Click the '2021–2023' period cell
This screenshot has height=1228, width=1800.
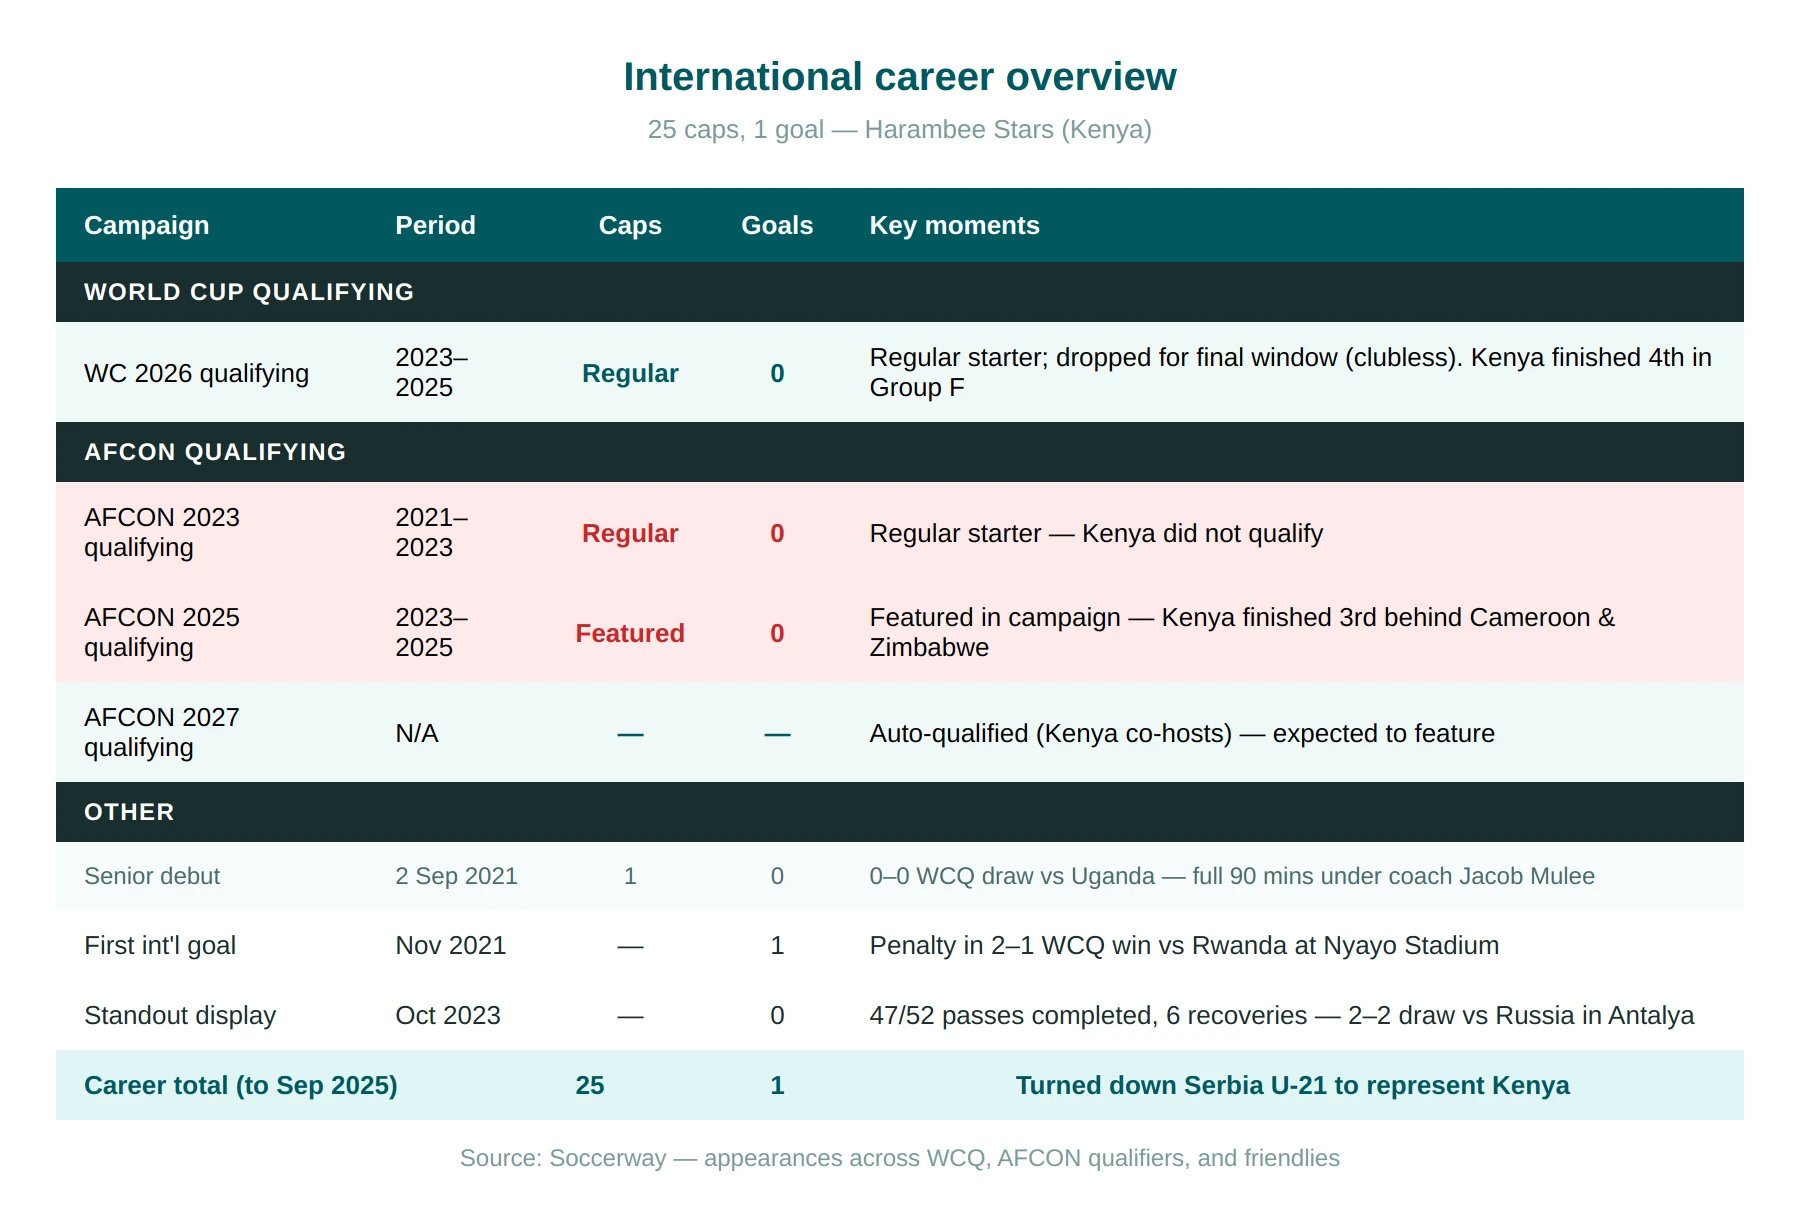pyautogui.click(x=432, y=532)
